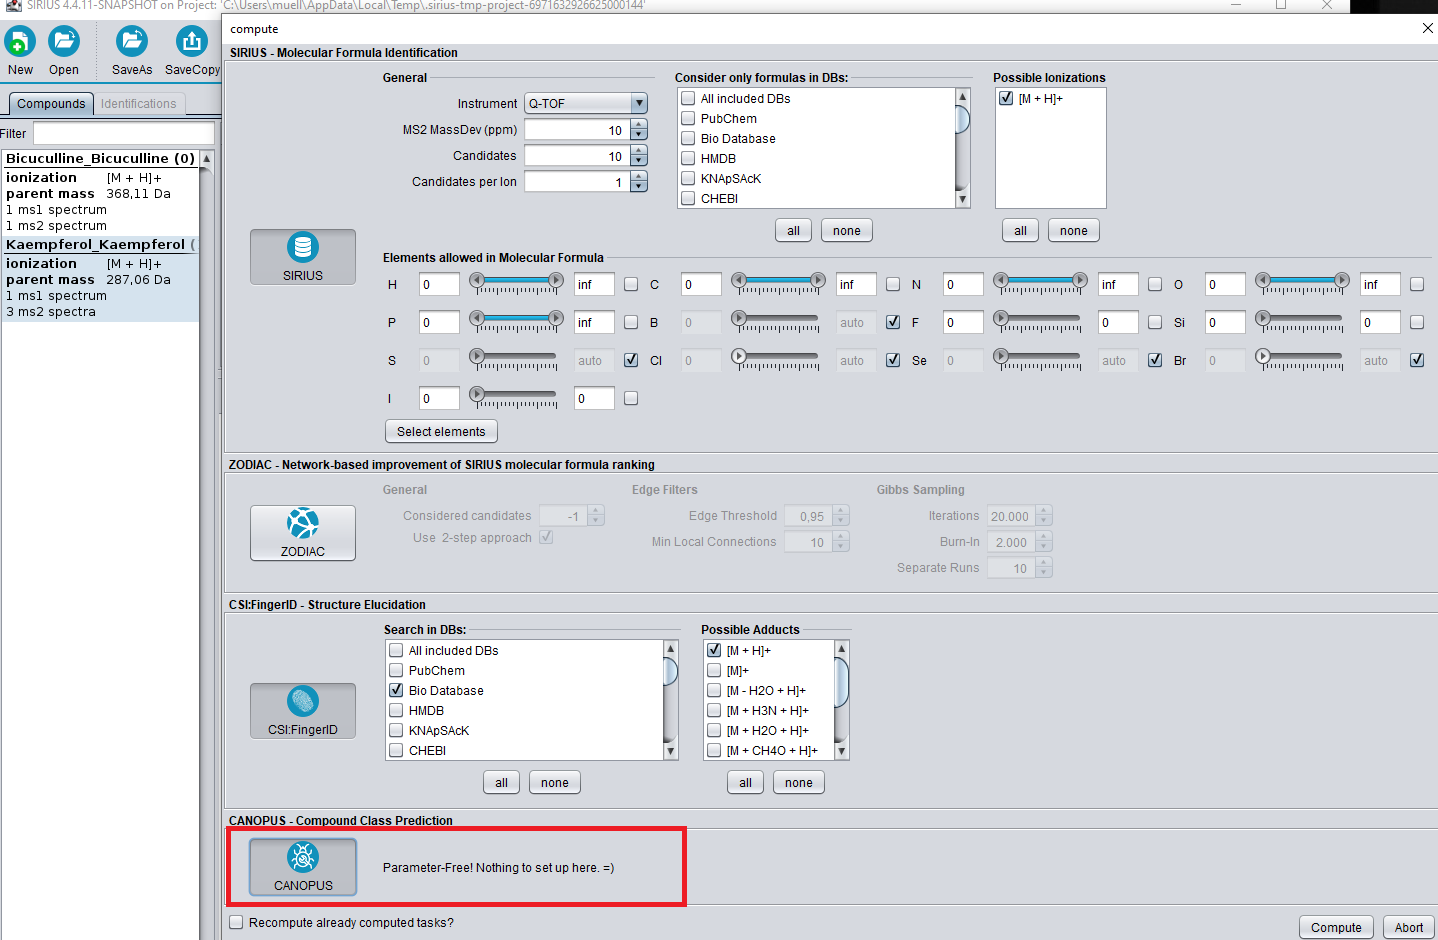Click 'none' under formula databases list
Screen dimensions: 1438x940
[847, 230]
